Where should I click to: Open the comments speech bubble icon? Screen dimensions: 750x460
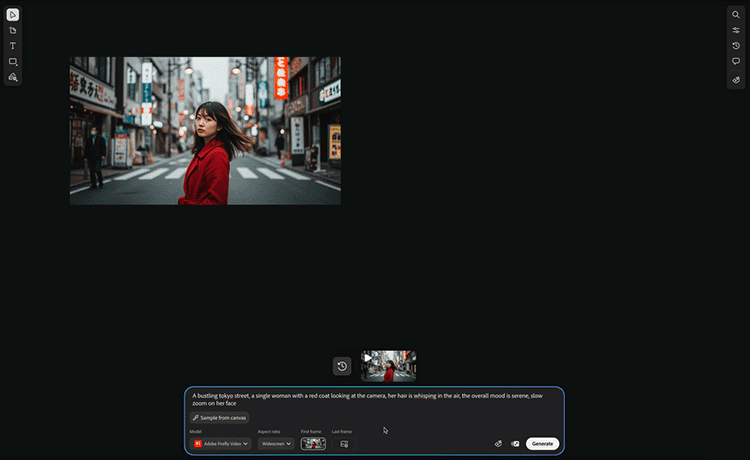pyautogui.click(x=736, y=62)
